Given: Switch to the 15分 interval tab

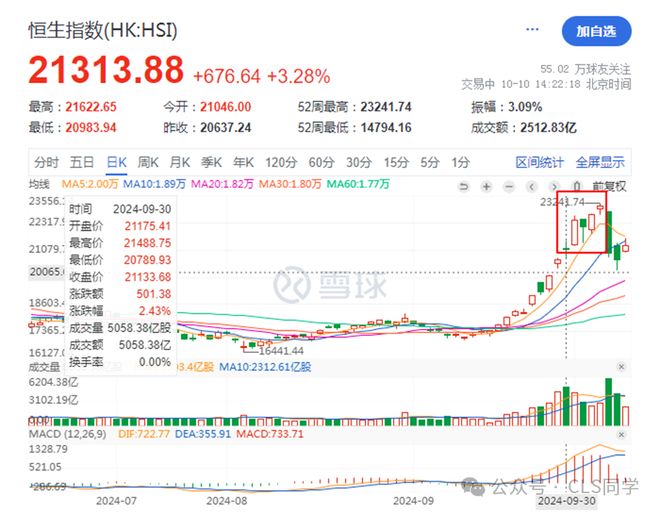Looking at the screenshot, I should pos(396,162).
